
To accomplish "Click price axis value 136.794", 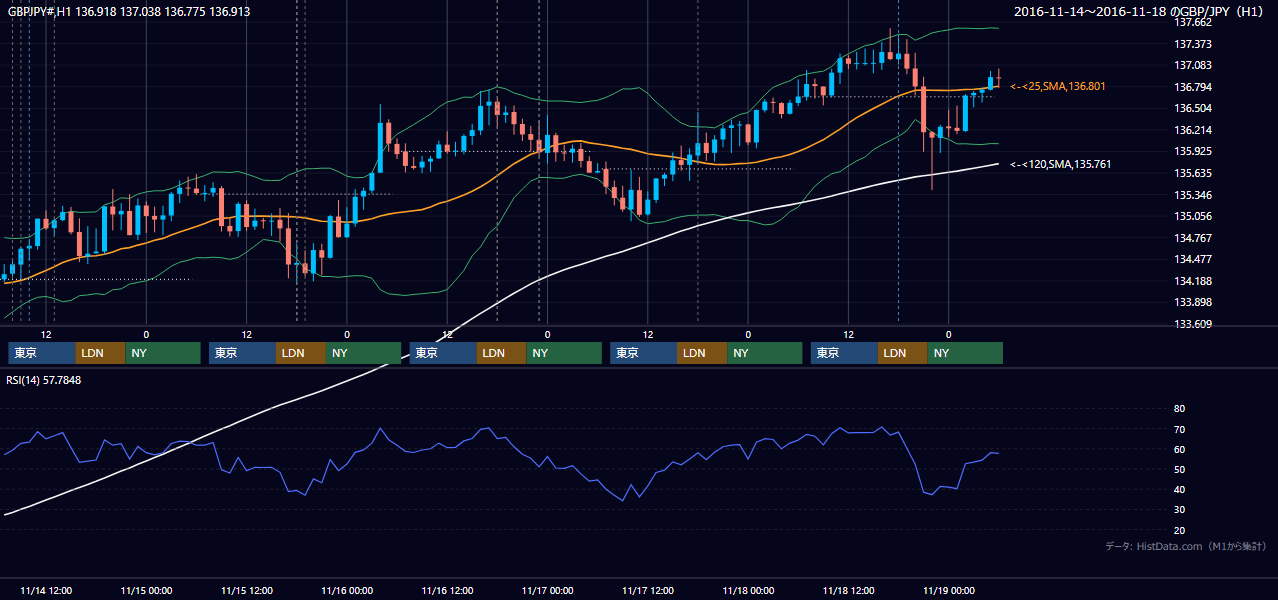I will tap(1193, 87).
